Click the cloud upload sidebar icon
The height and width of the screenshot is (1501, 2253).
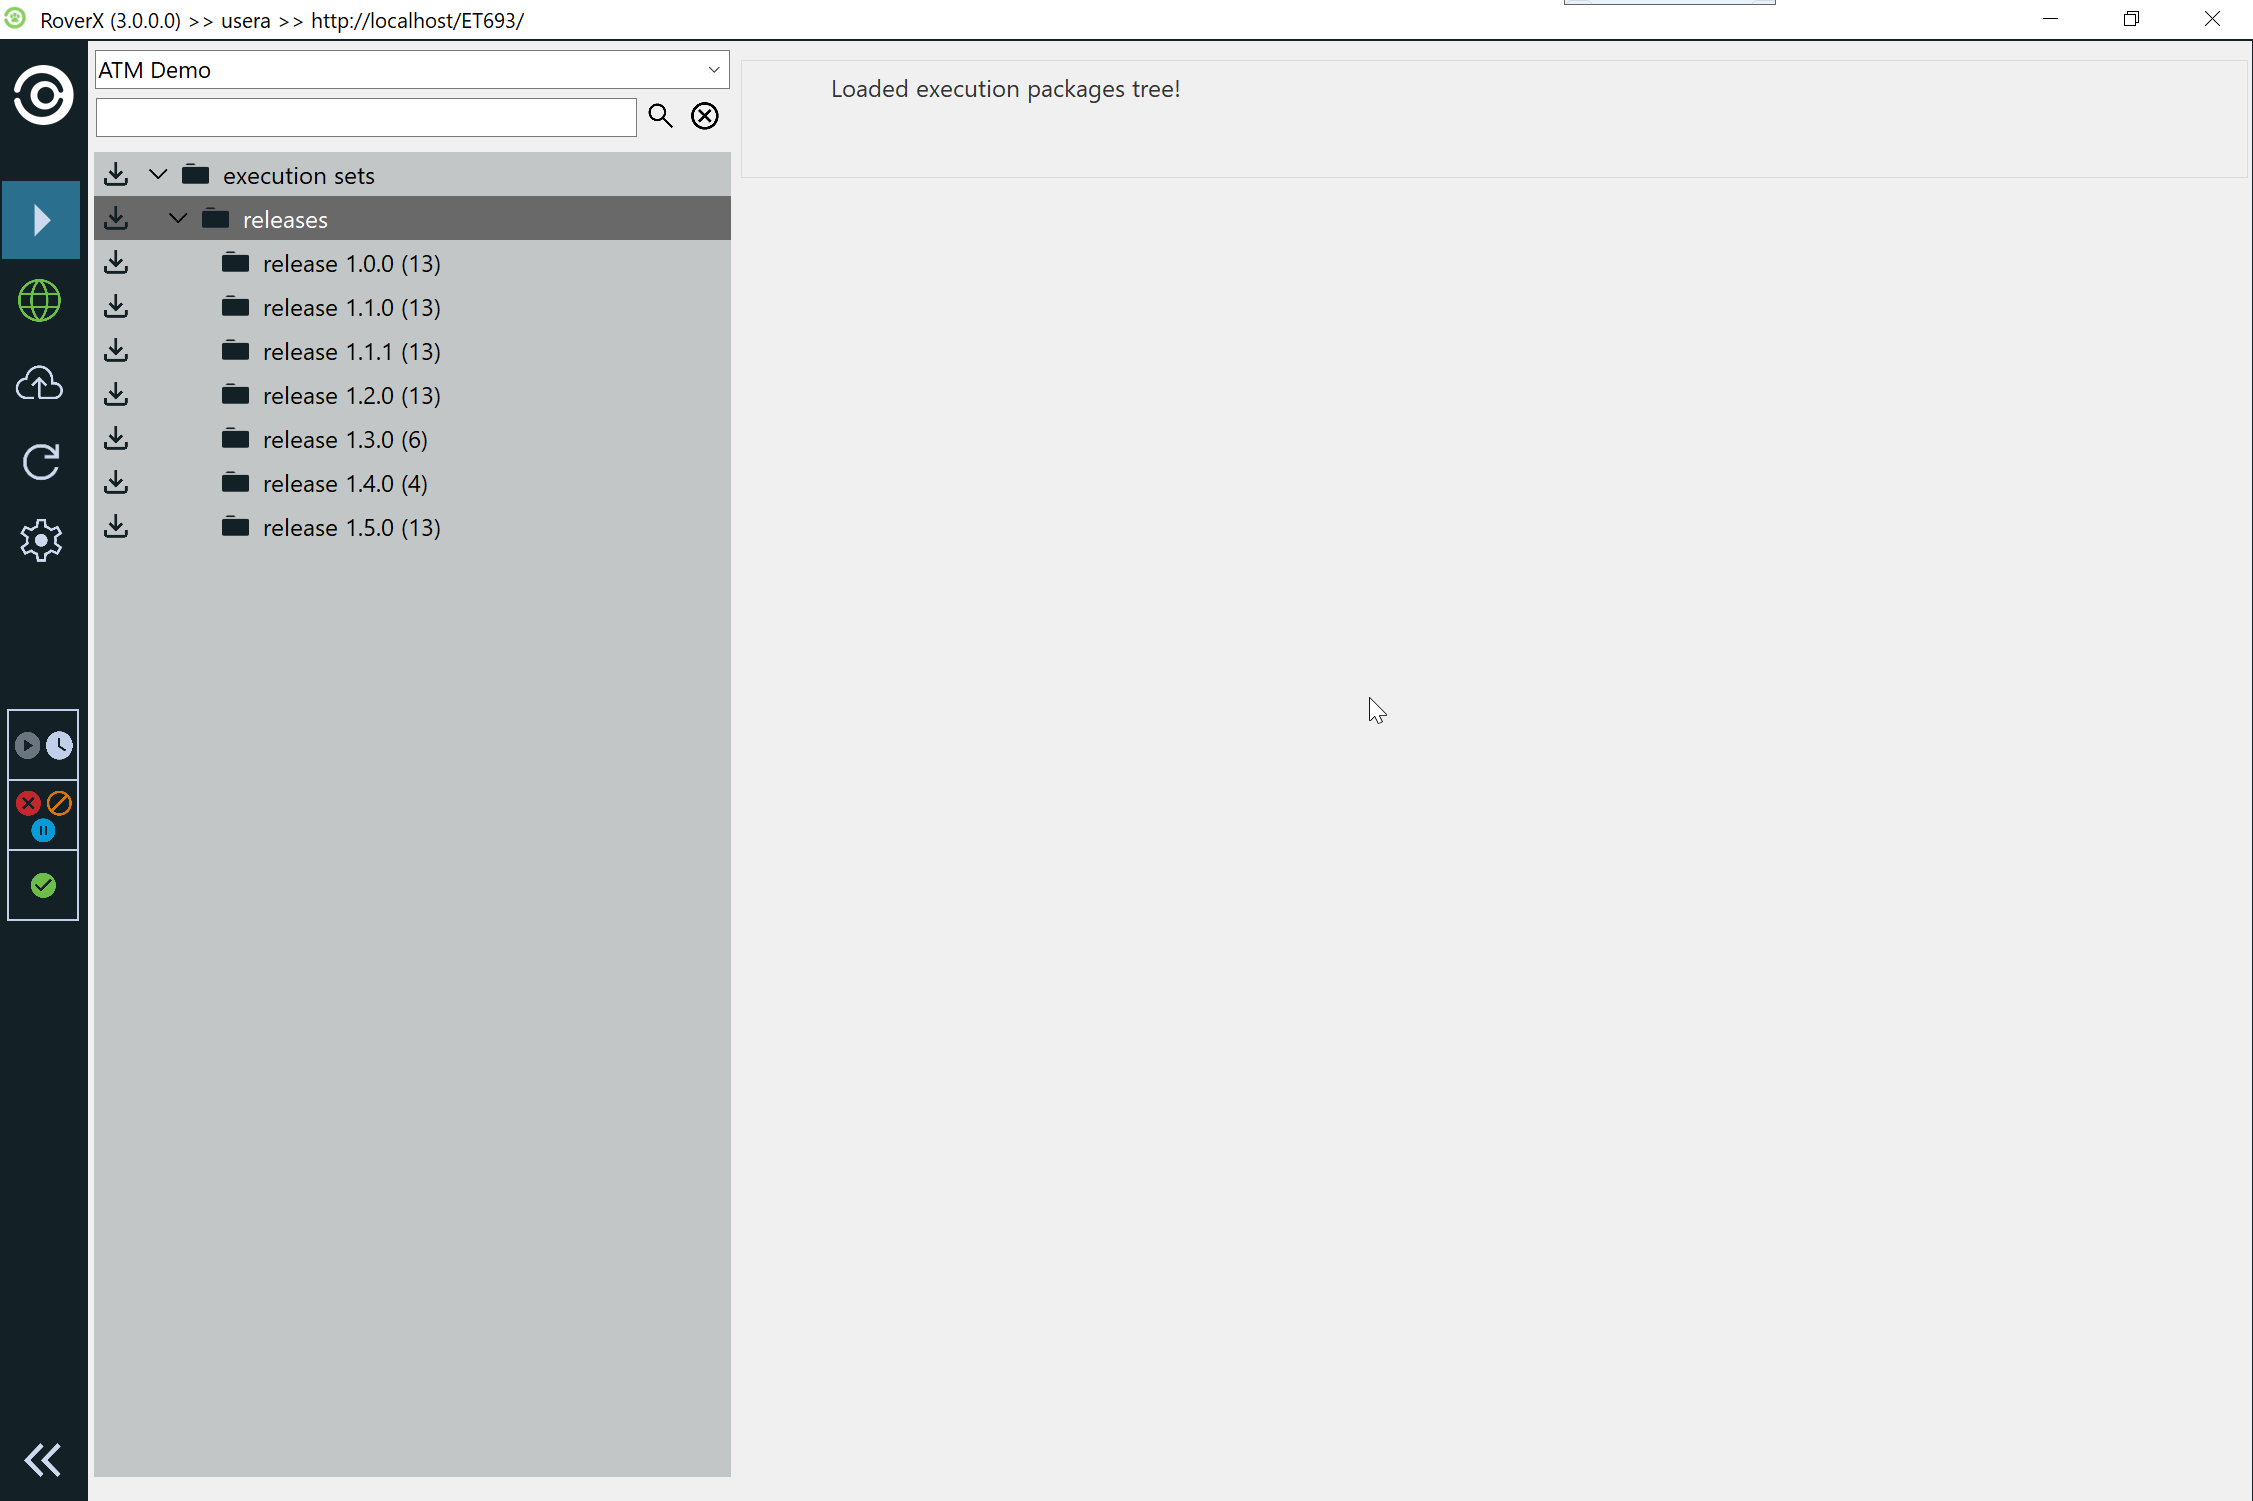coord(40,383)
